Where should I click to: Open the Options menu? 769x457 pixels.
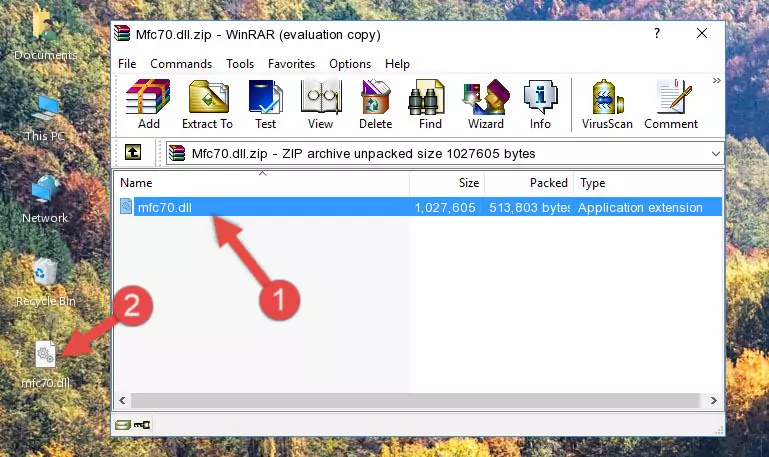(350, 64)
